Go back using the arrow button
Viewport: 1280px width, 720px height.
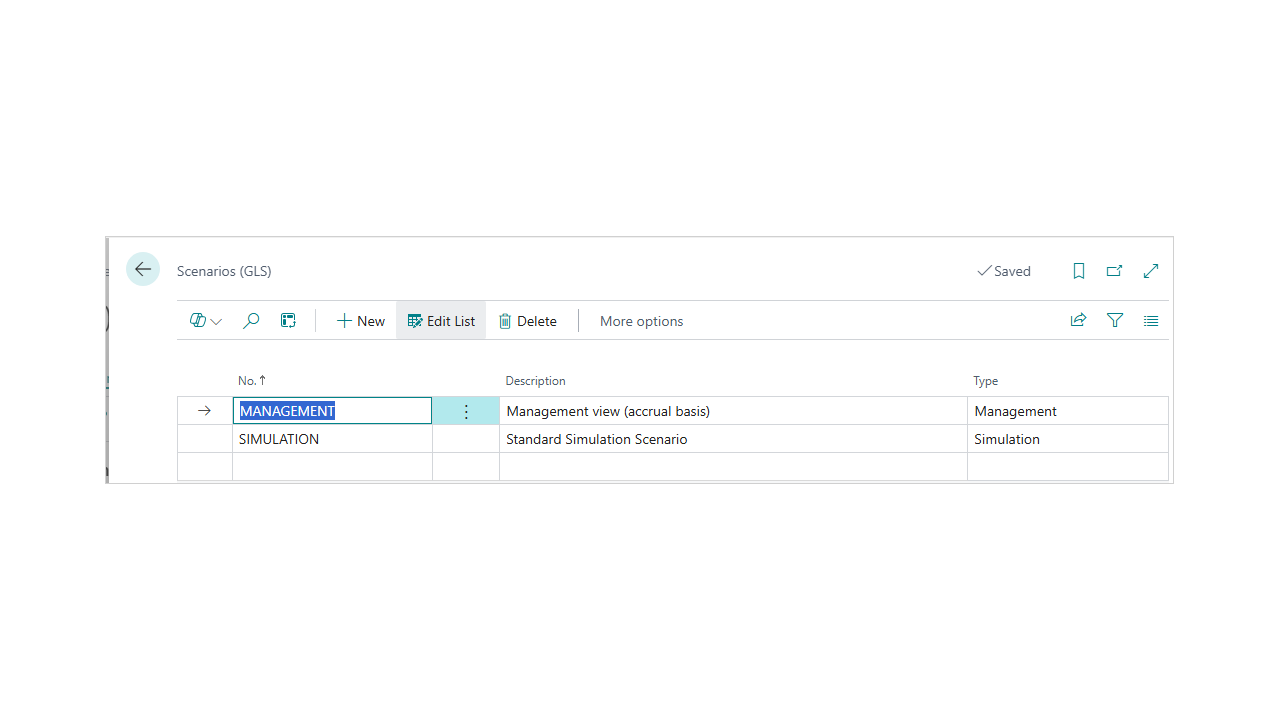143,269
